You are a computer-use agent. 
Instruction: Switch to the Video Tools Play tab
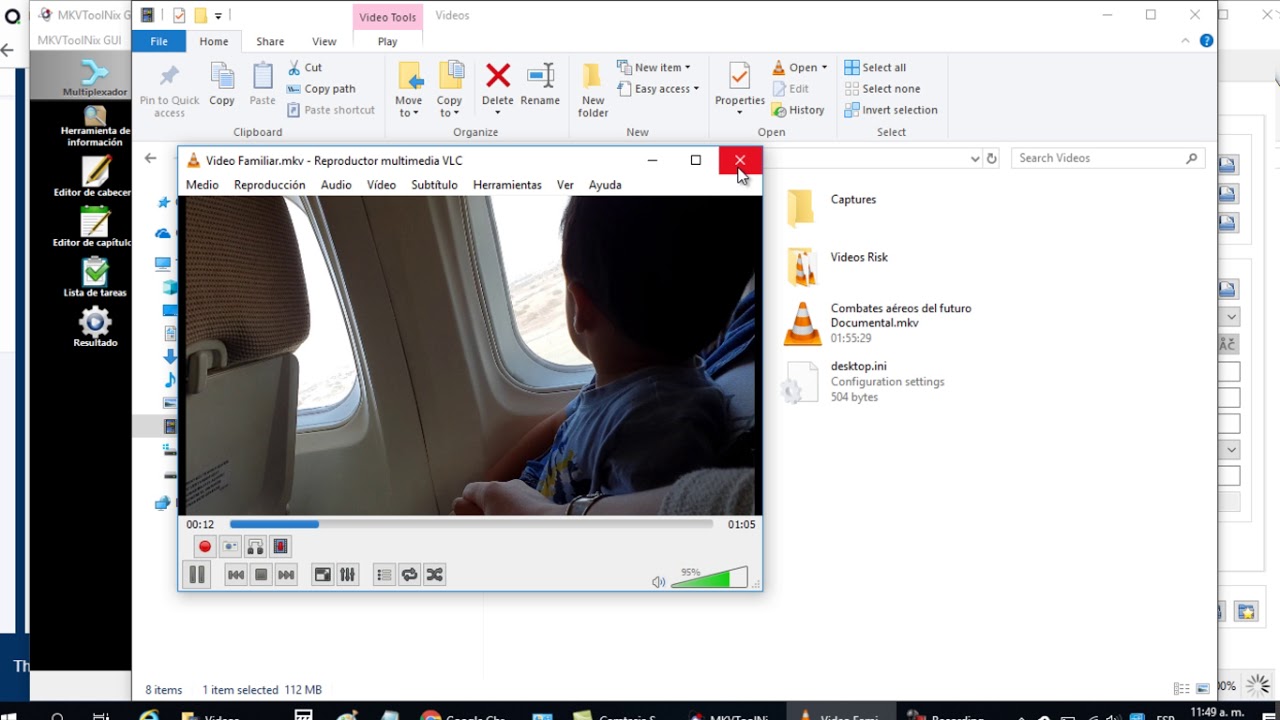click(x=387, y=41)
